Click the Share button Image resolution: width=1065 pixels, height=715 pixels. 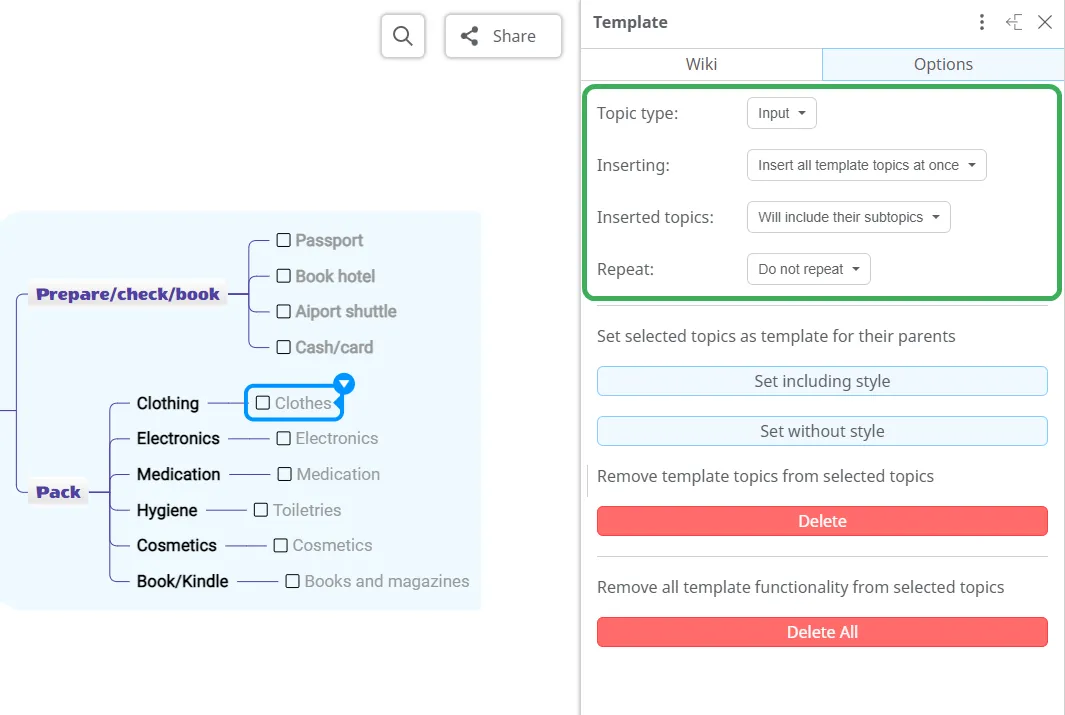(x=503, y=36)
